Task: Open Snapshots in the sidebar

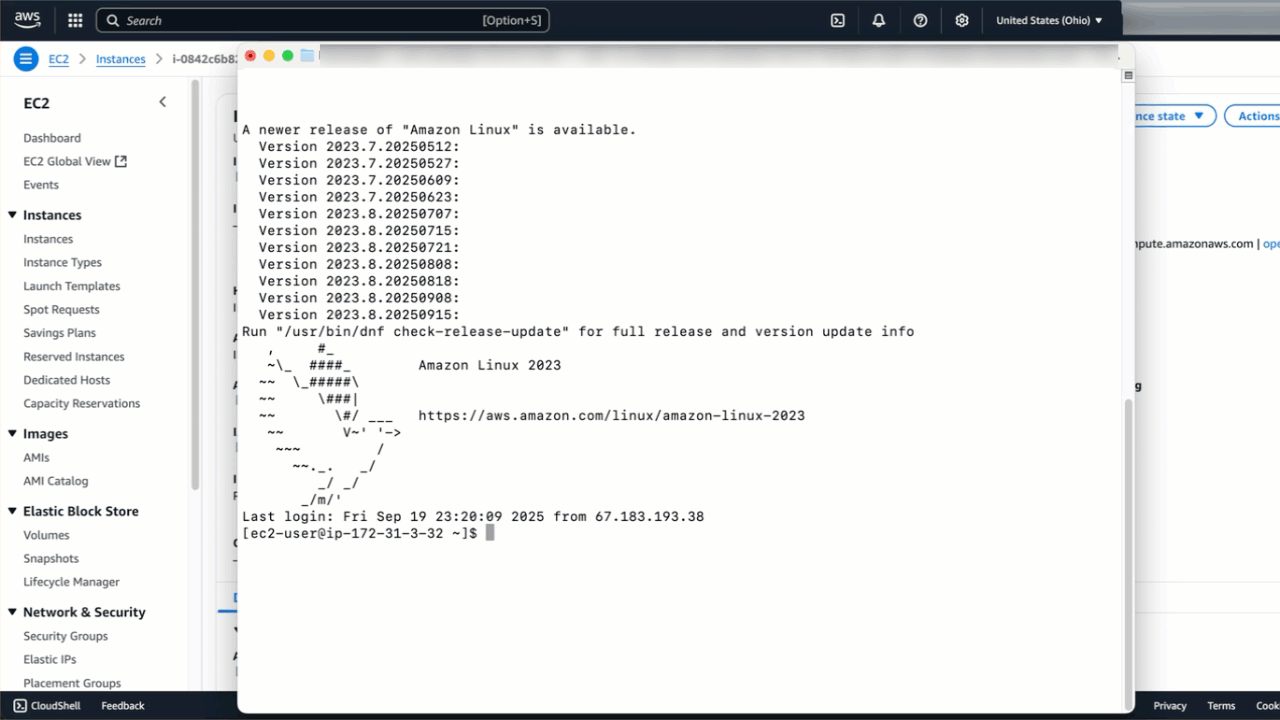Action: (x=51, y=559)
